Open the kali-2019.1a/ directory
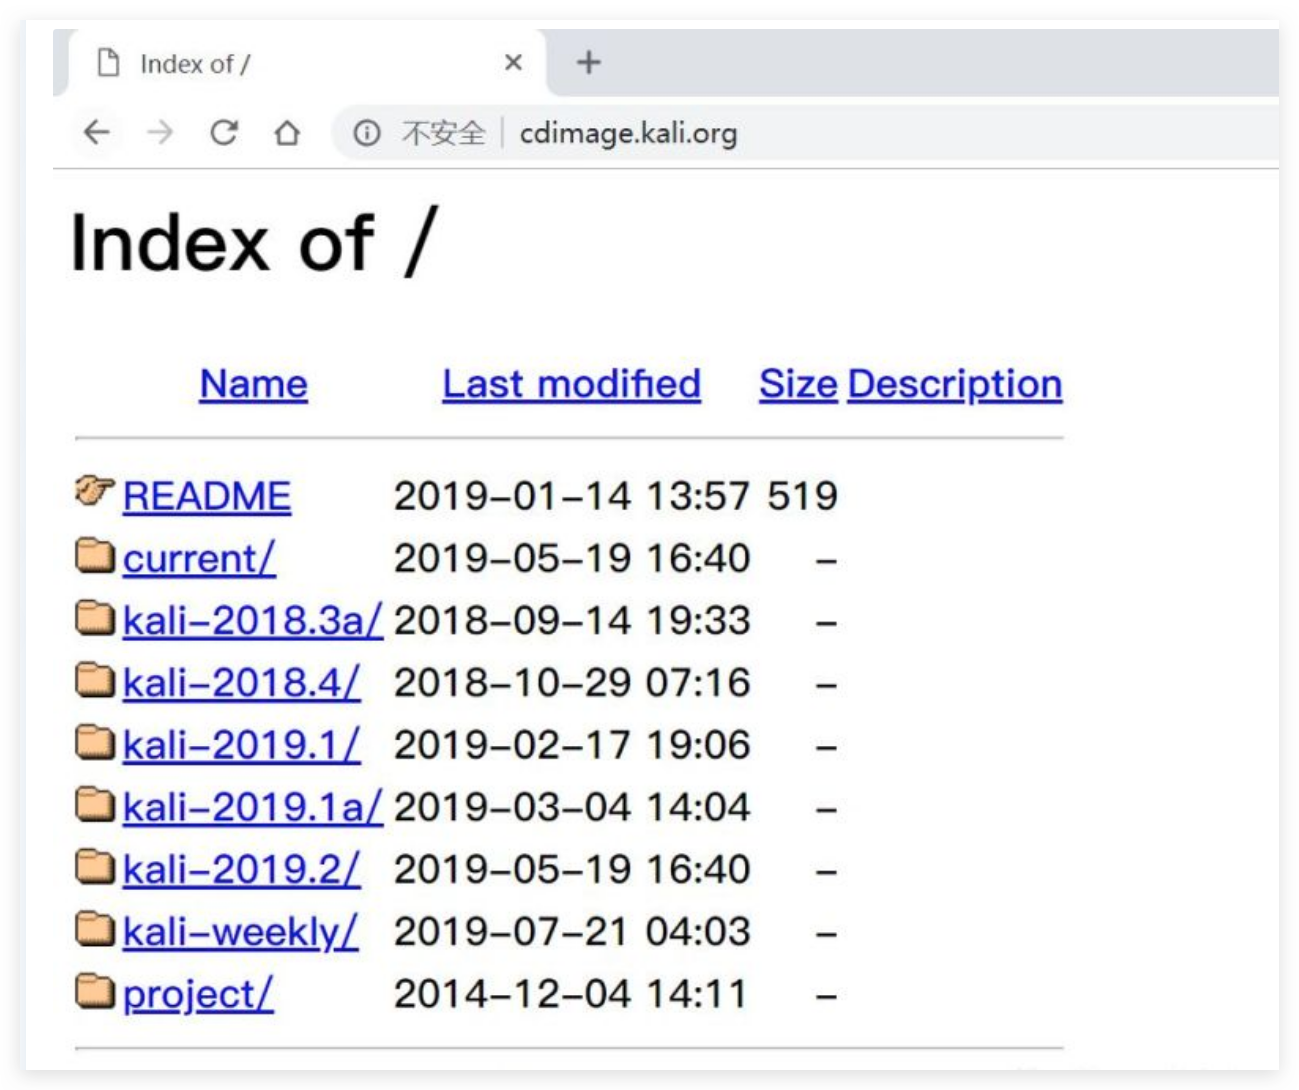Screen dimensions: 1299x1090 pyautogui.click(x=253, y=806)
